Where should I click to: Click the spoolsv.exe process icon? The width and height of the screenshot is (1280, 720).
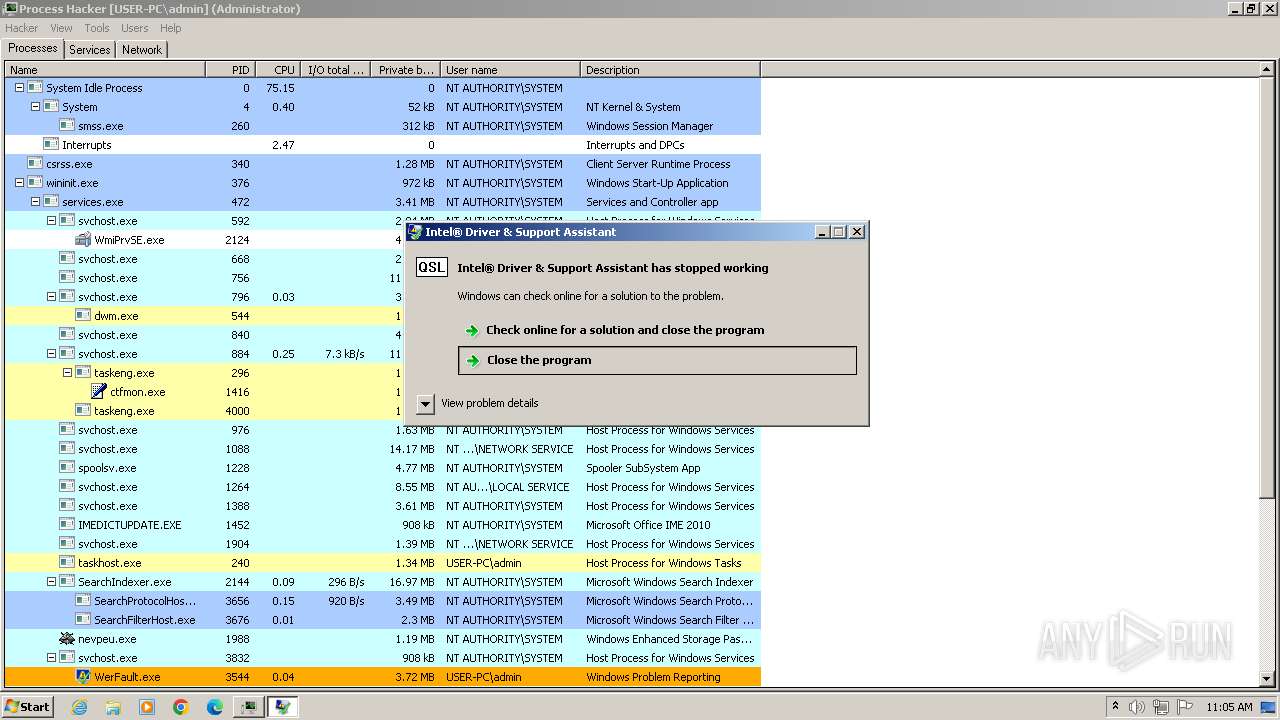coord(67,468)
